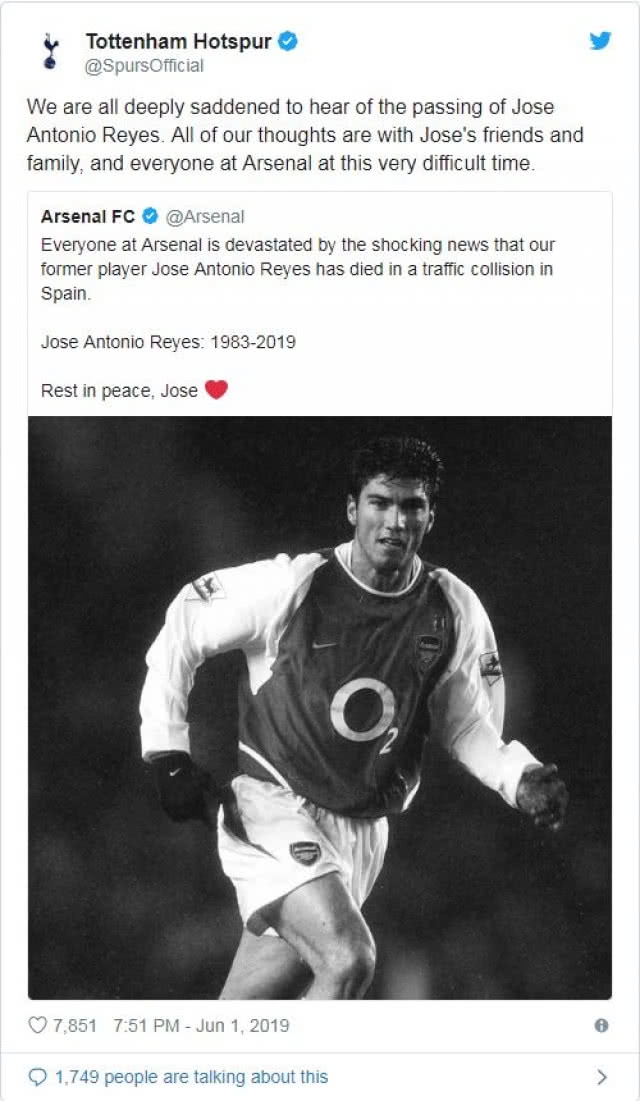View "1,749 people are talking about this"

click(190, 1077)
